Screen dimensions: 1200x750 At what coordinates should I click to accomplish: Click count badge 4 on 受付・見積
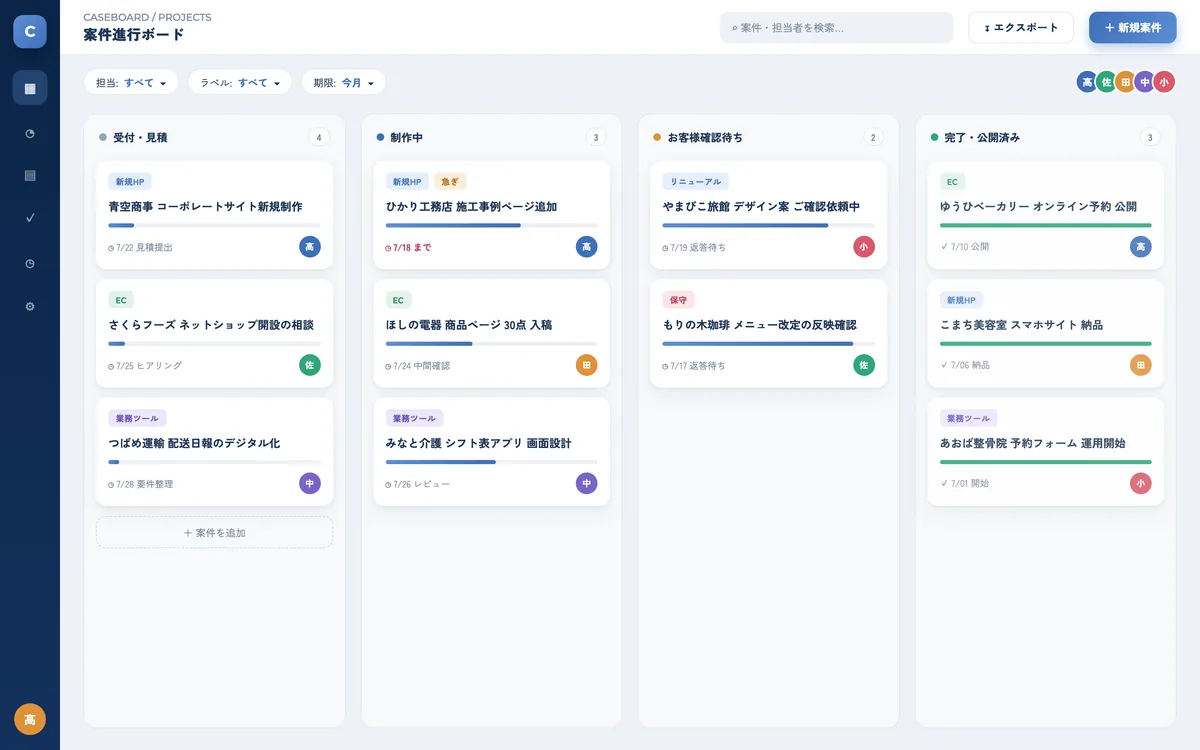[x=319, y=138]
